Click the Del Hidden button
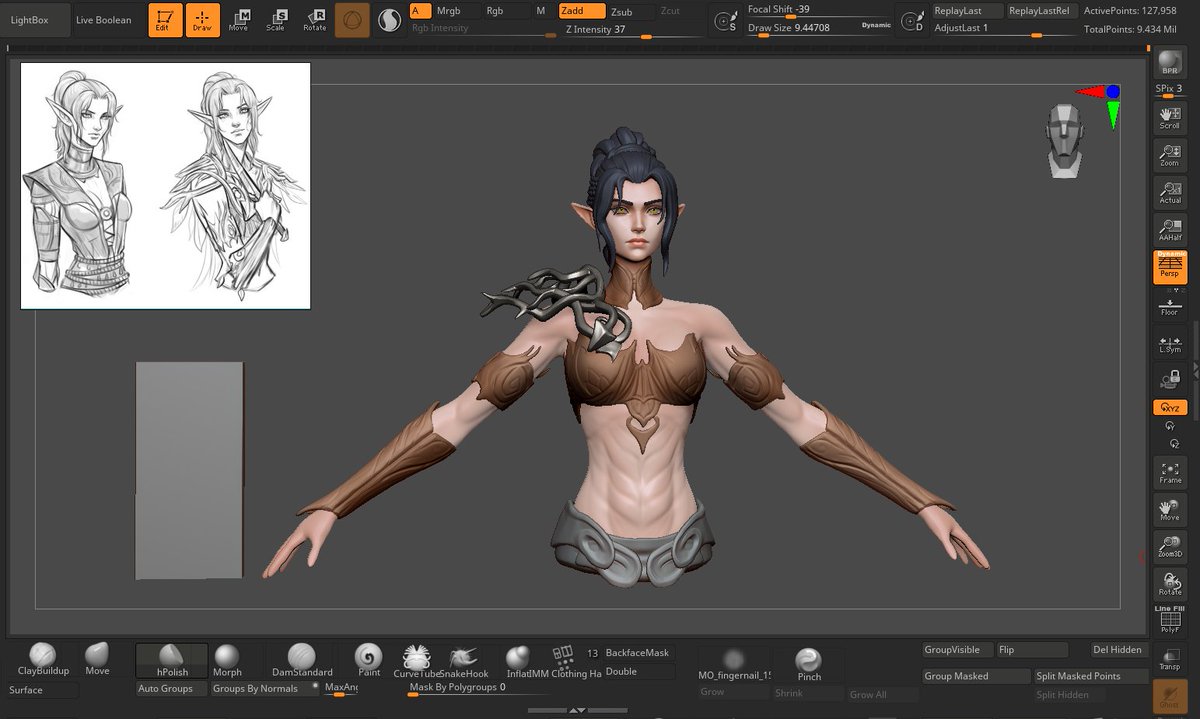The height and width of the screenshot is (719, 1200). [1117, 649]
